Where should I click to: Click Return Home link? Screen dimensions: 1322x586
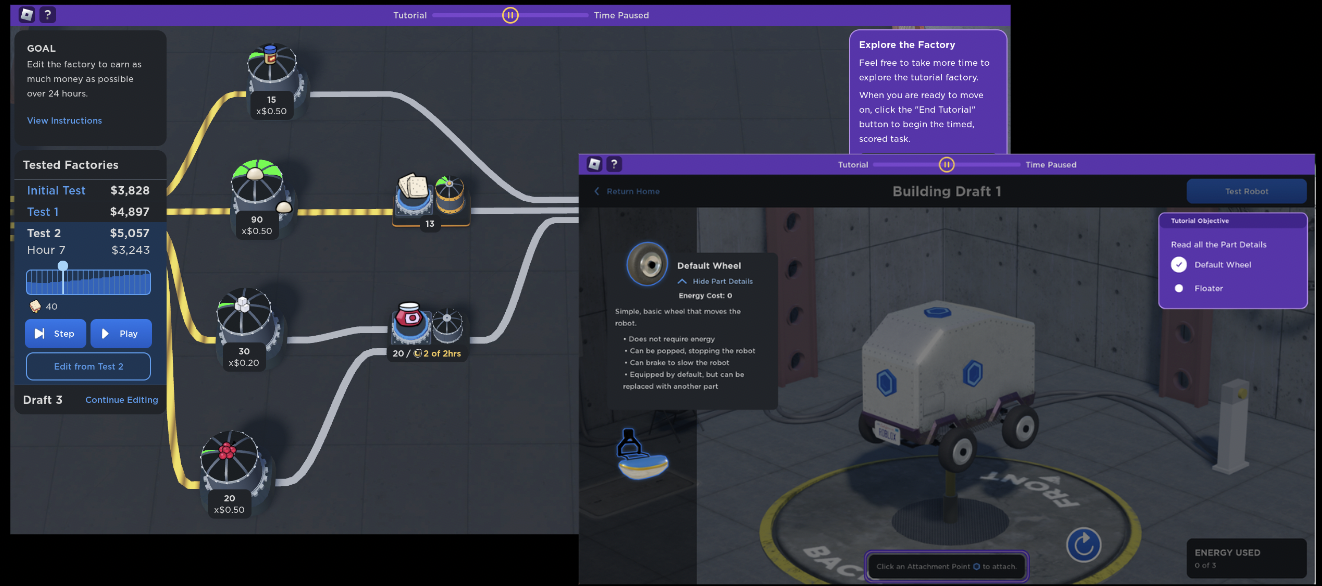[x=627, y=191]
